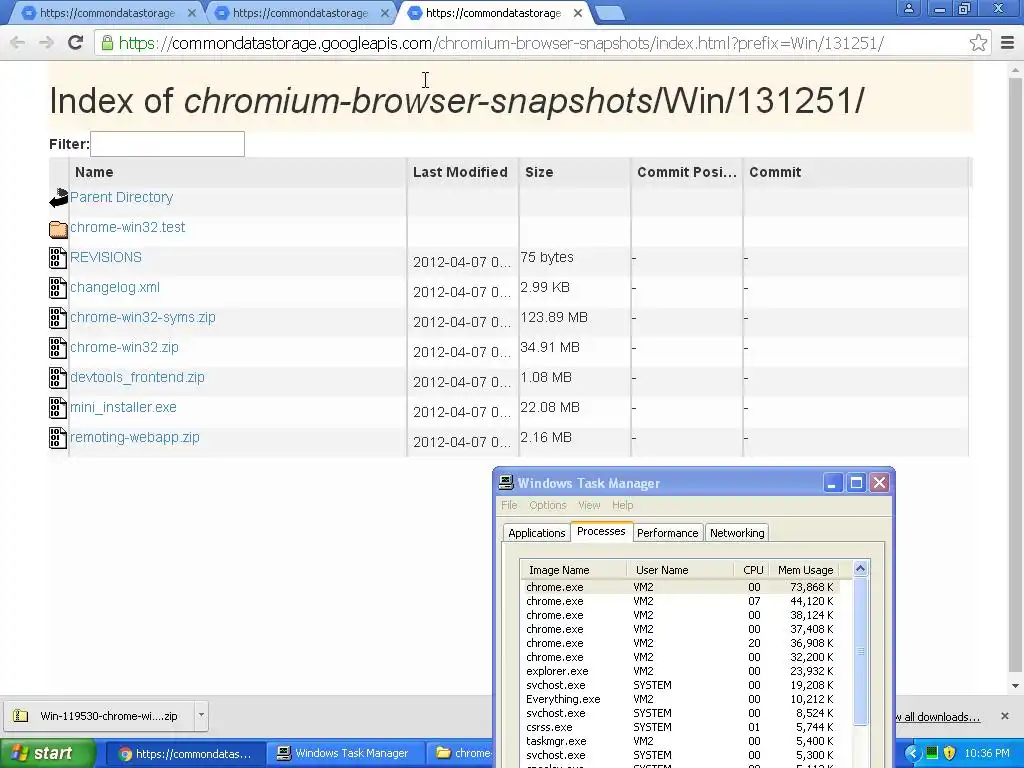Image resolution: width=1024 pixels, height=768 pixels.
Task: Sort processes by Image Name column
Action: point(573,570)
